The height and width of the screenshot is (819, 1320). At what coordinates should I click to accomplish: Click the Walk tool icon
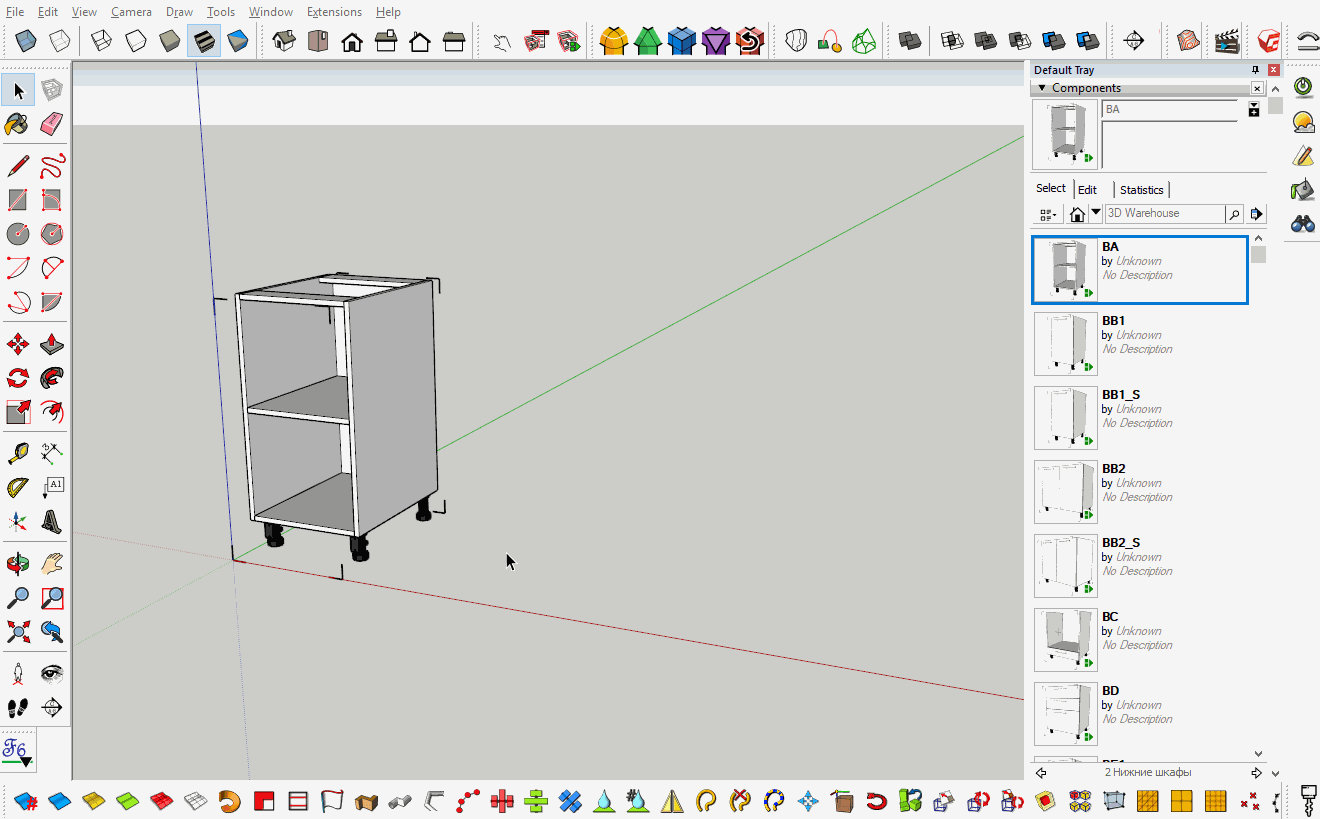pos(17,708)
